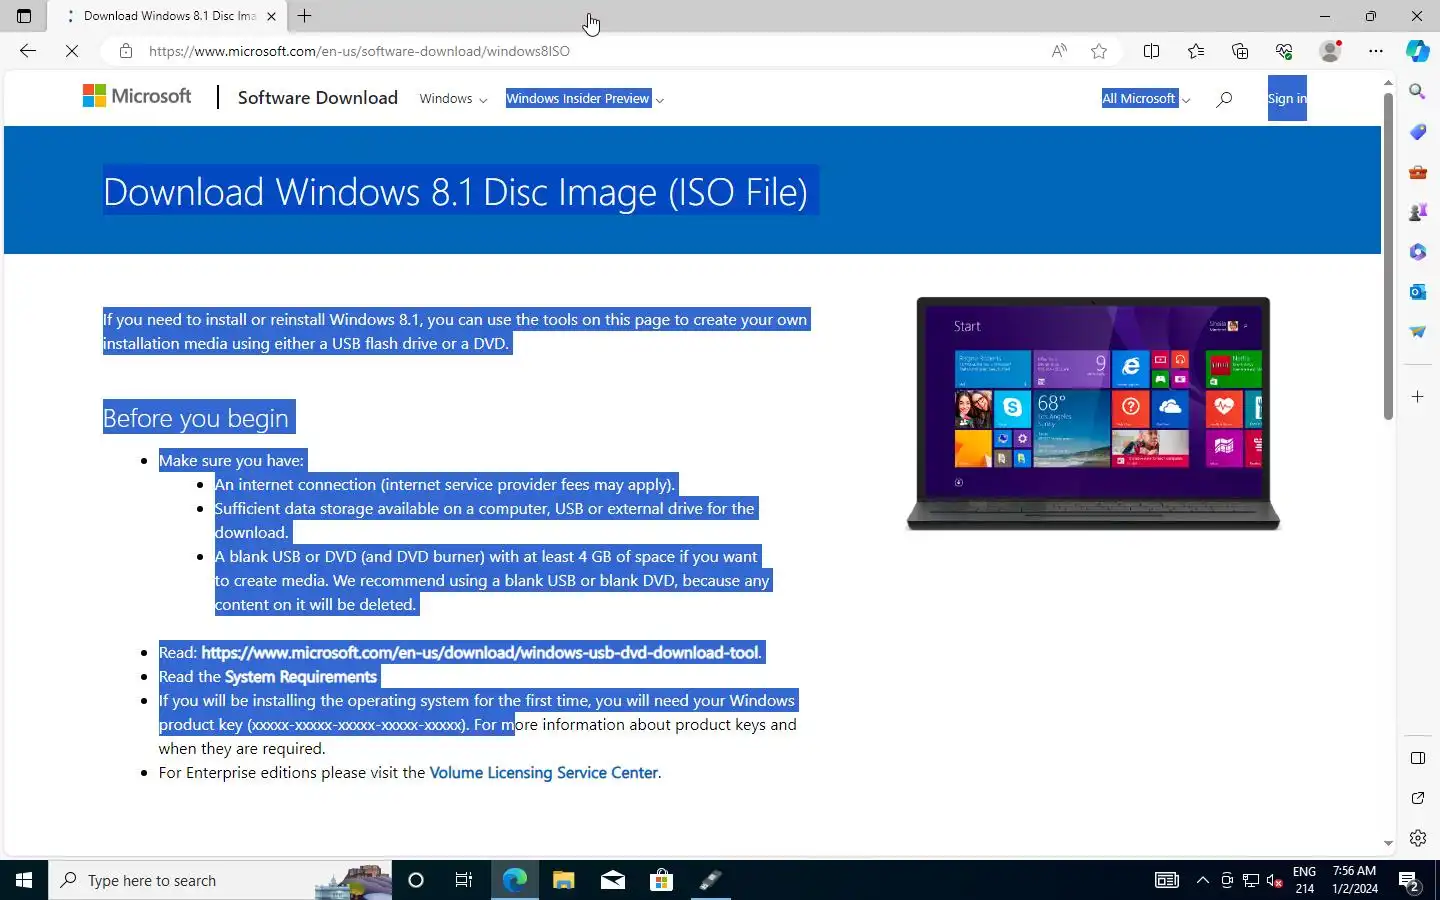Open Volume Licensing Service Center link

pos(544,772)
